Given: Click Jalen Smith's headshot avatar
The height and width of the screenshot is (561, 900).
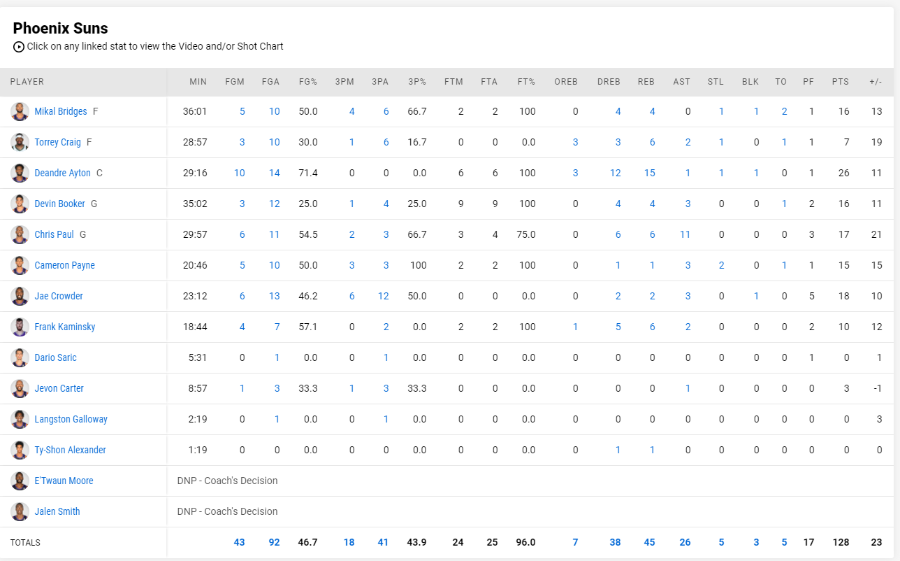Looking at the screenshot, I should (x=20, y=512).
